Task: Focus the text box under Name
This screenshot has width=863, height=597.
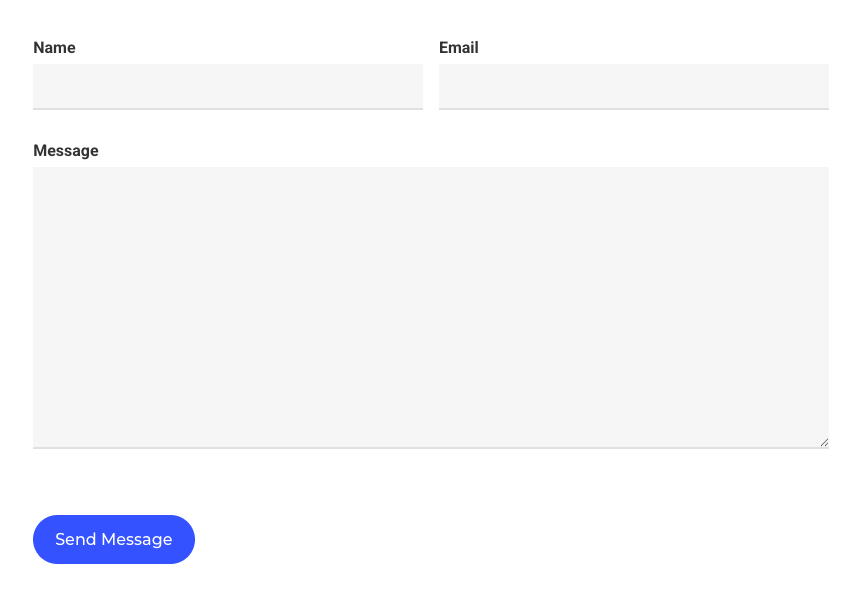Action: pos(228,86)
